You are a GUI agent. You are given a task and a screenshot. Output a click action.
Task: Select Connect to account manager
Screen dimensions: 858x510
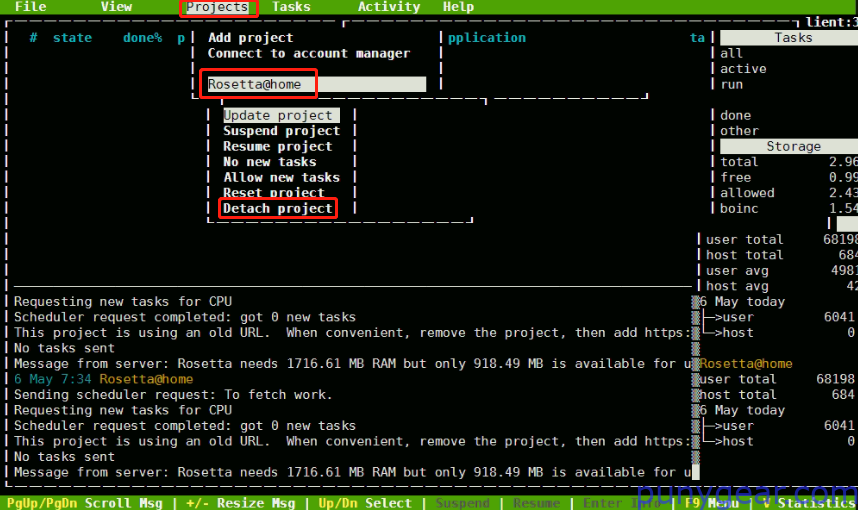click(309, 54)
